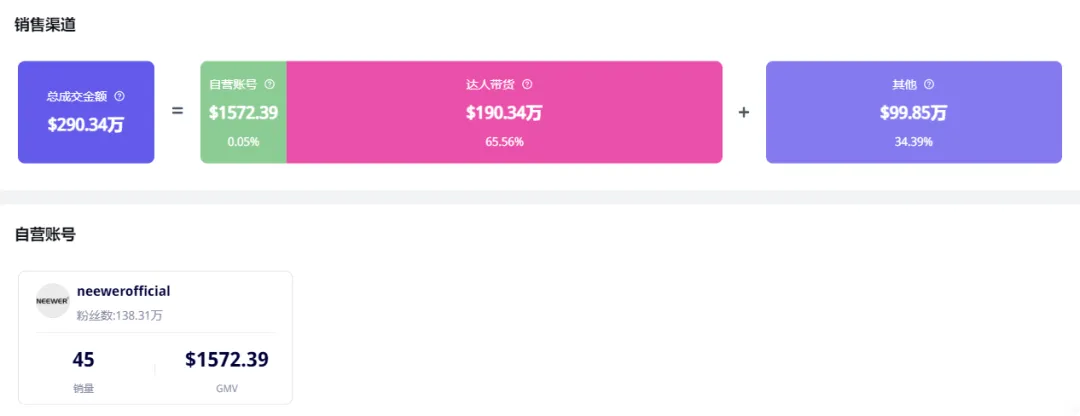This screenshot has width=1080, height=416.
Task: Click the 65.56% share in pink segment
Action: (504, 142)
